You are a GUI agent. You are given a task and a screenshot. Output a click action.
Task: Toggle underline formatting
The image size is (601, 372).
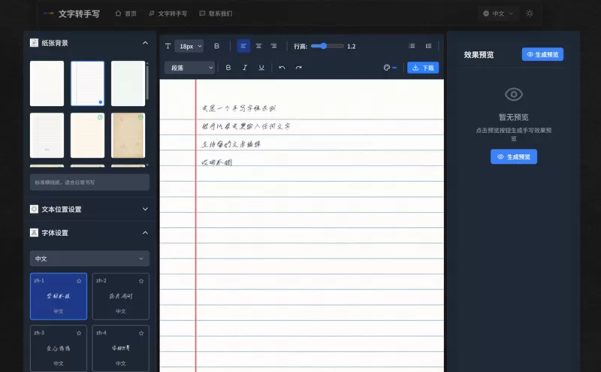click(x=261, y=67)
